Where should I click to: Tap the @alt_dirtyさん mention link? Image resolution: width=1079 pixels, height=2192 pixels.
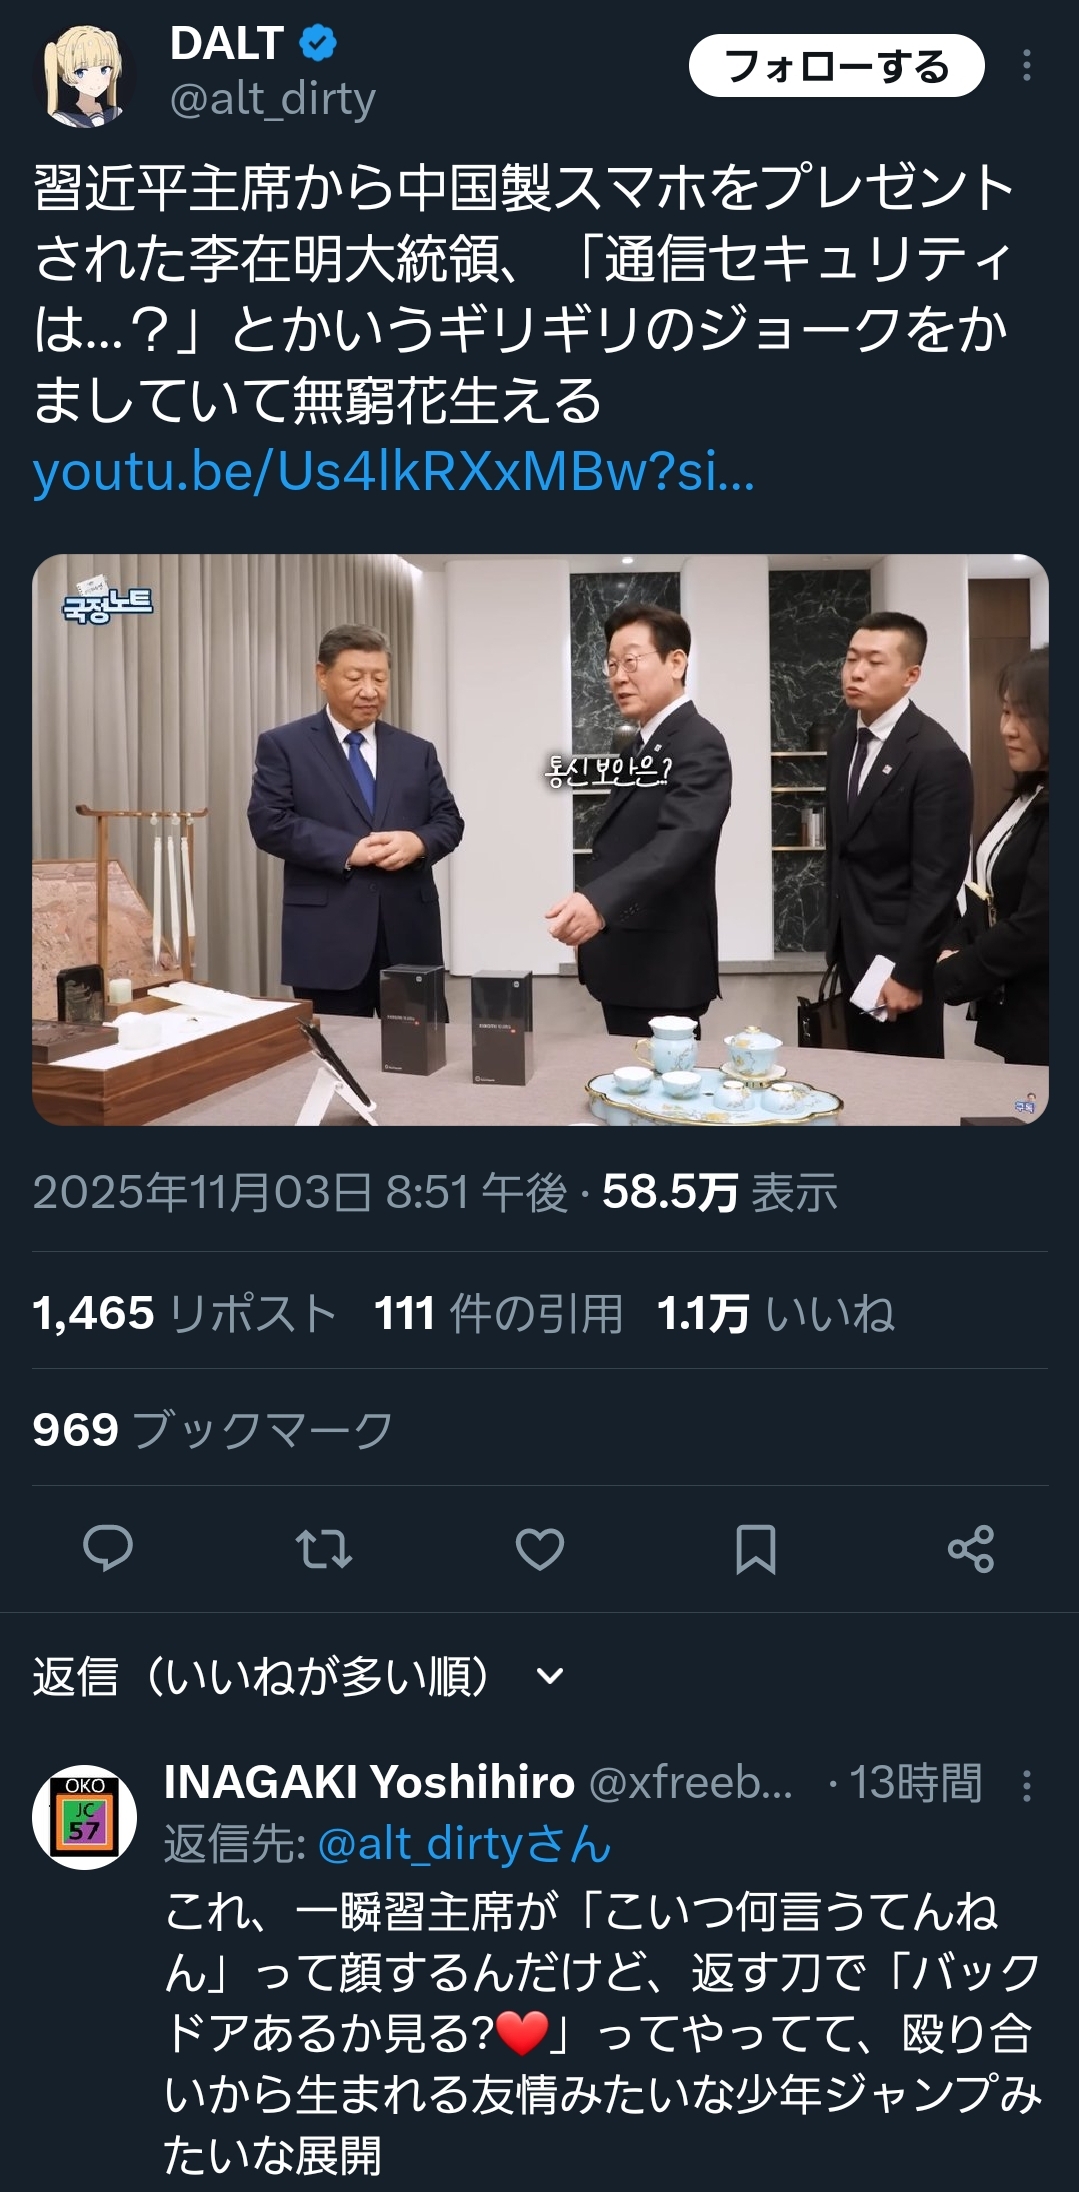click(x=464, y=1844)
